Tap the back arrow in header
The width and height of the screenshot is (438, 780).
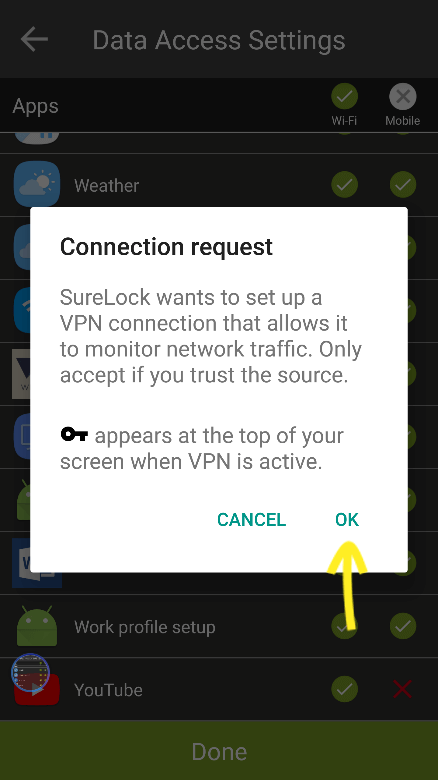(34, 39)
